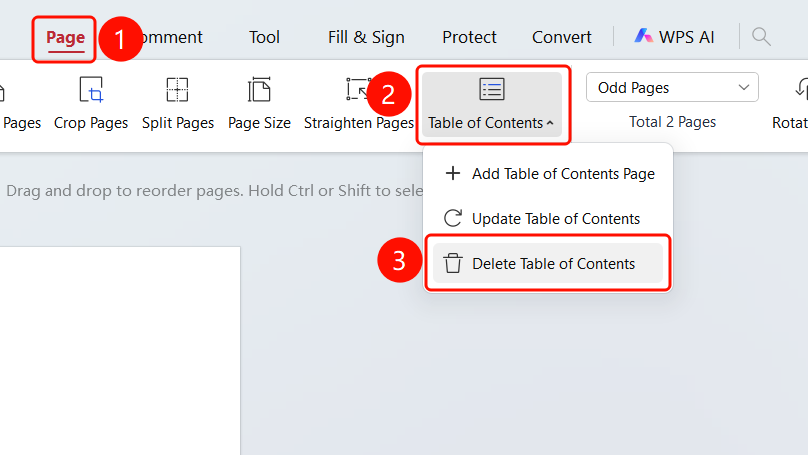Click the Table of Contents list icon
Image resolution: width=808 pixels, height=455 pixels.
[x=492, y=89]
